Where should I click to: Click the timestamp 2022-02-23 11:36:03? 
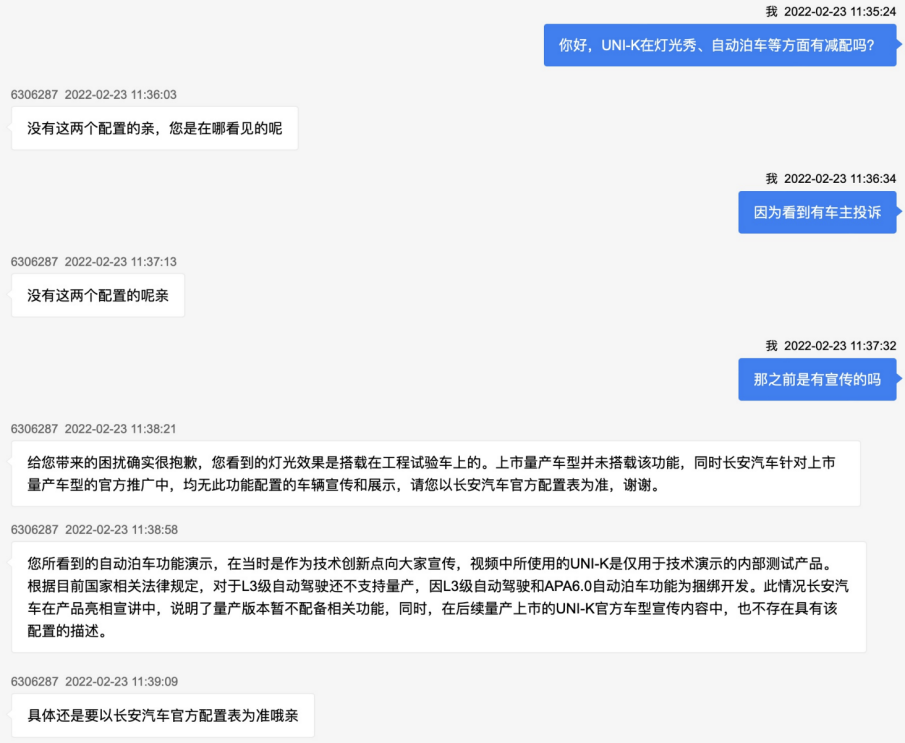pyautogui.click(x=120, y=95)
